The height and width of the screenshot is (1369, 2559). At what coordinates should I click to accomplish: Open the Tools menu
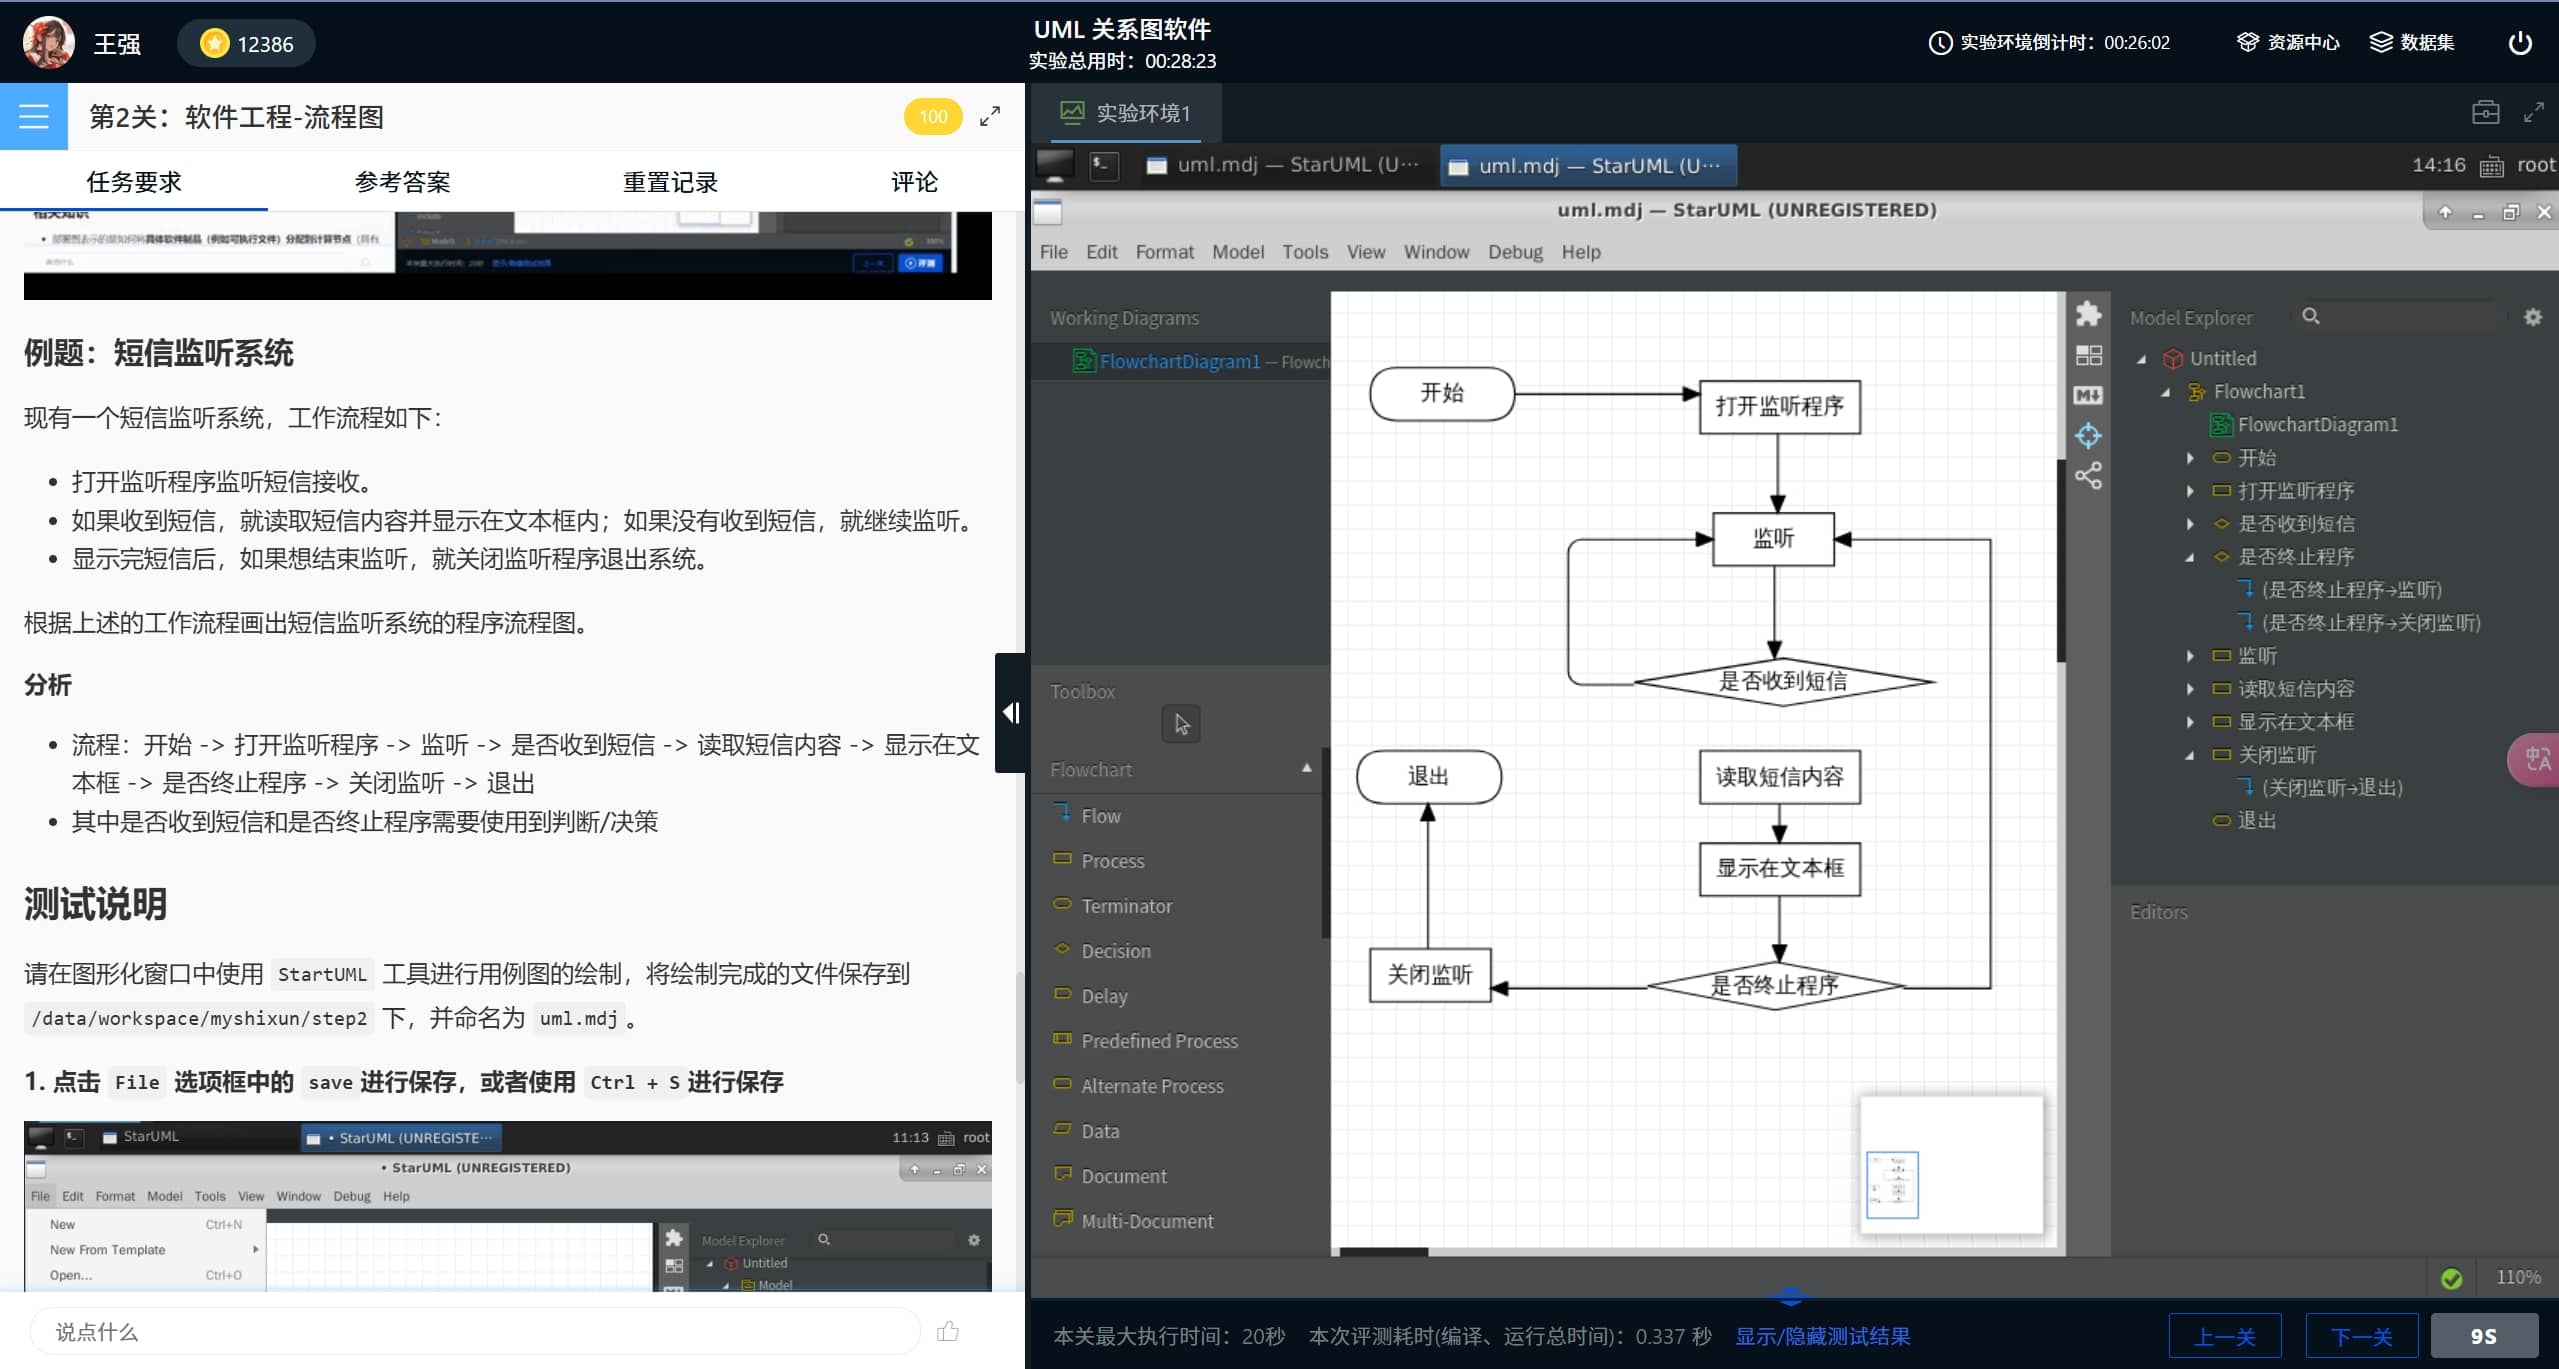pyautogui.click(x=1305, y=252)
